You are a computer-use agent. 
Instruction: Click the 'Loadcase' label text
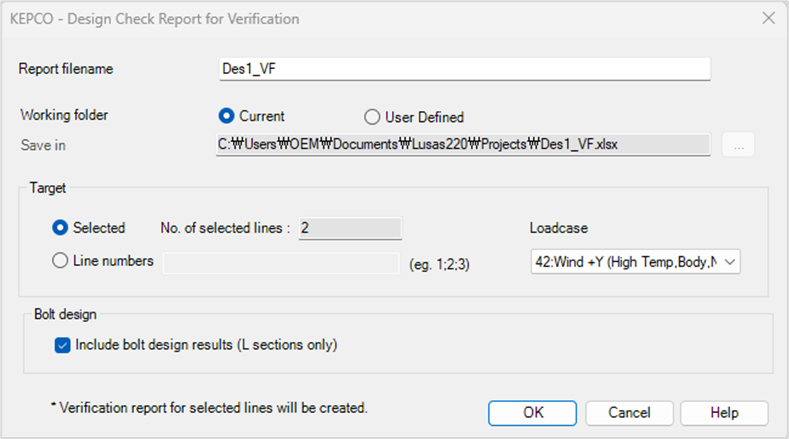pos(559,229)
